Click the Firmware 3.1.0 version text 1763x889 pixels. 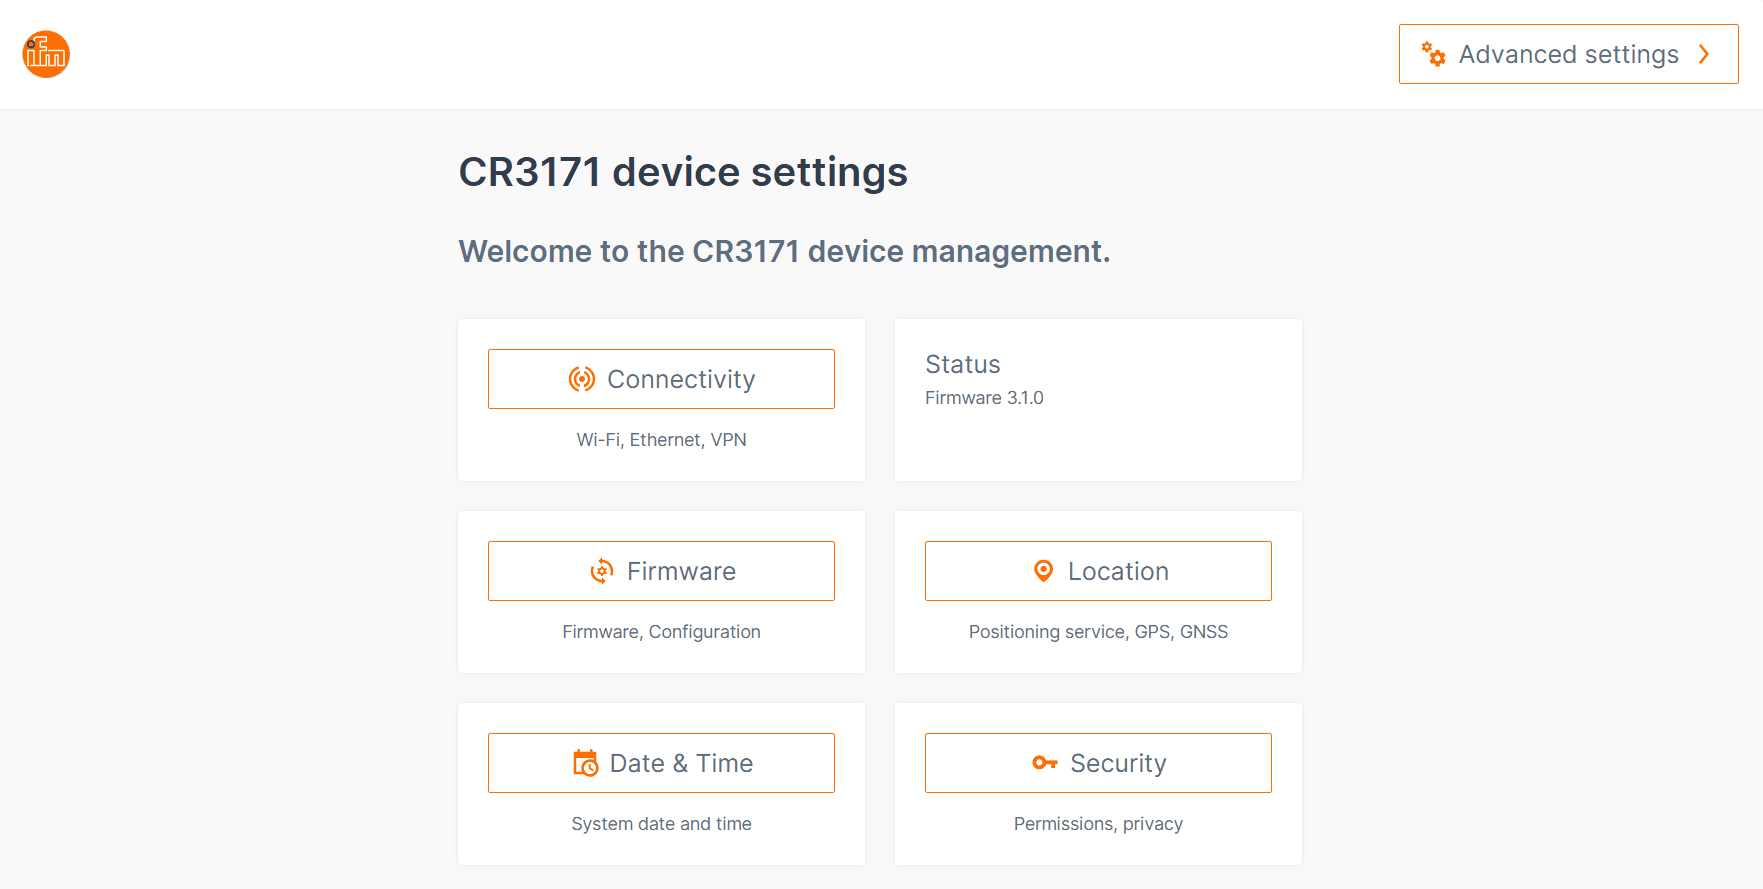click(x=984, y=398)
